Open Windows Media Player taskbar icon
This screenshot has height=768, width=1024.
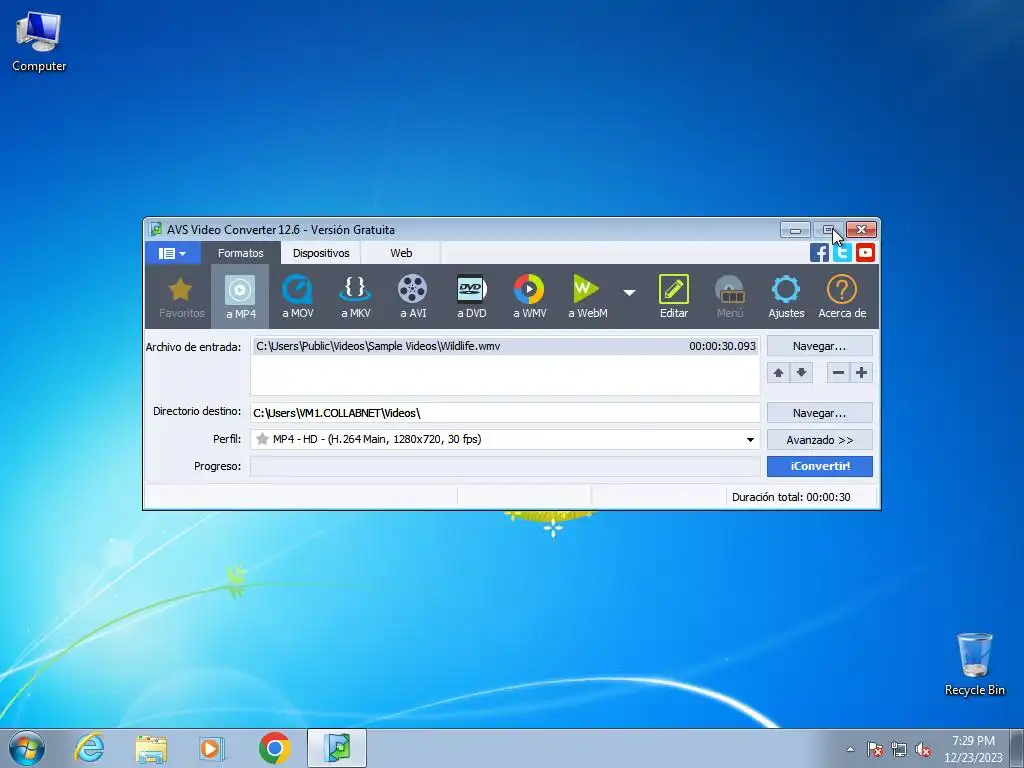tap(212, 748)
